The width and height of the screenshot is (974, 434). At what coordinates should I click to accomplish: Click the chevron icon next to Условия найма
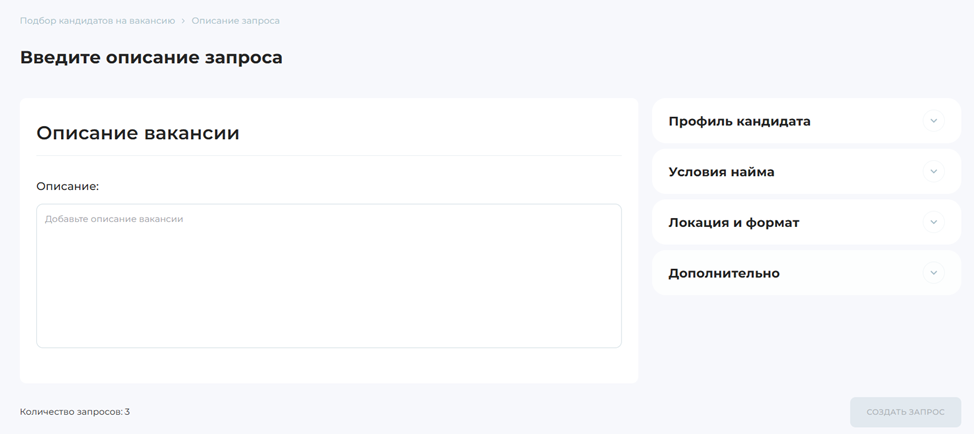point(933,172)
